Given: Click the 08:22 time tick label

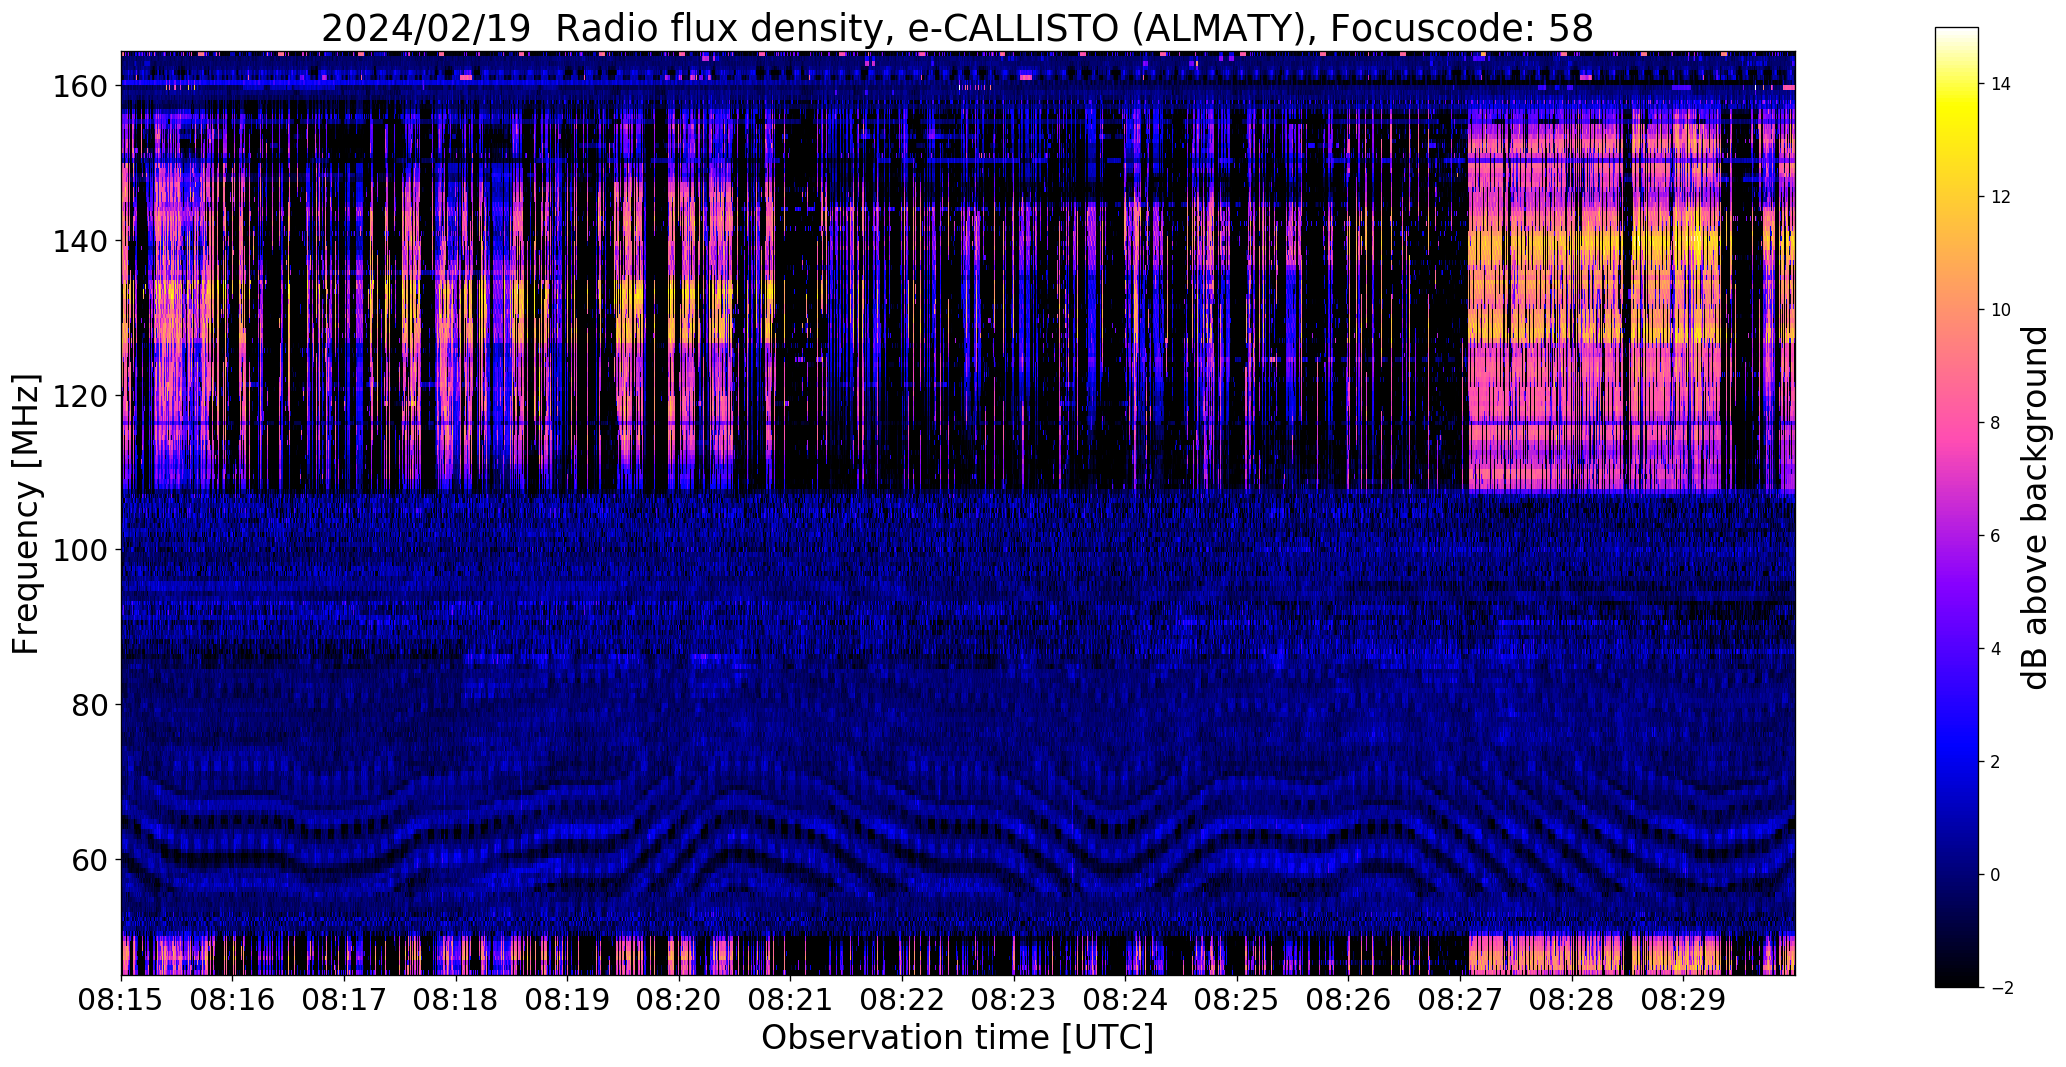Looking at the screenshot, I should click(x=902, y=999).
